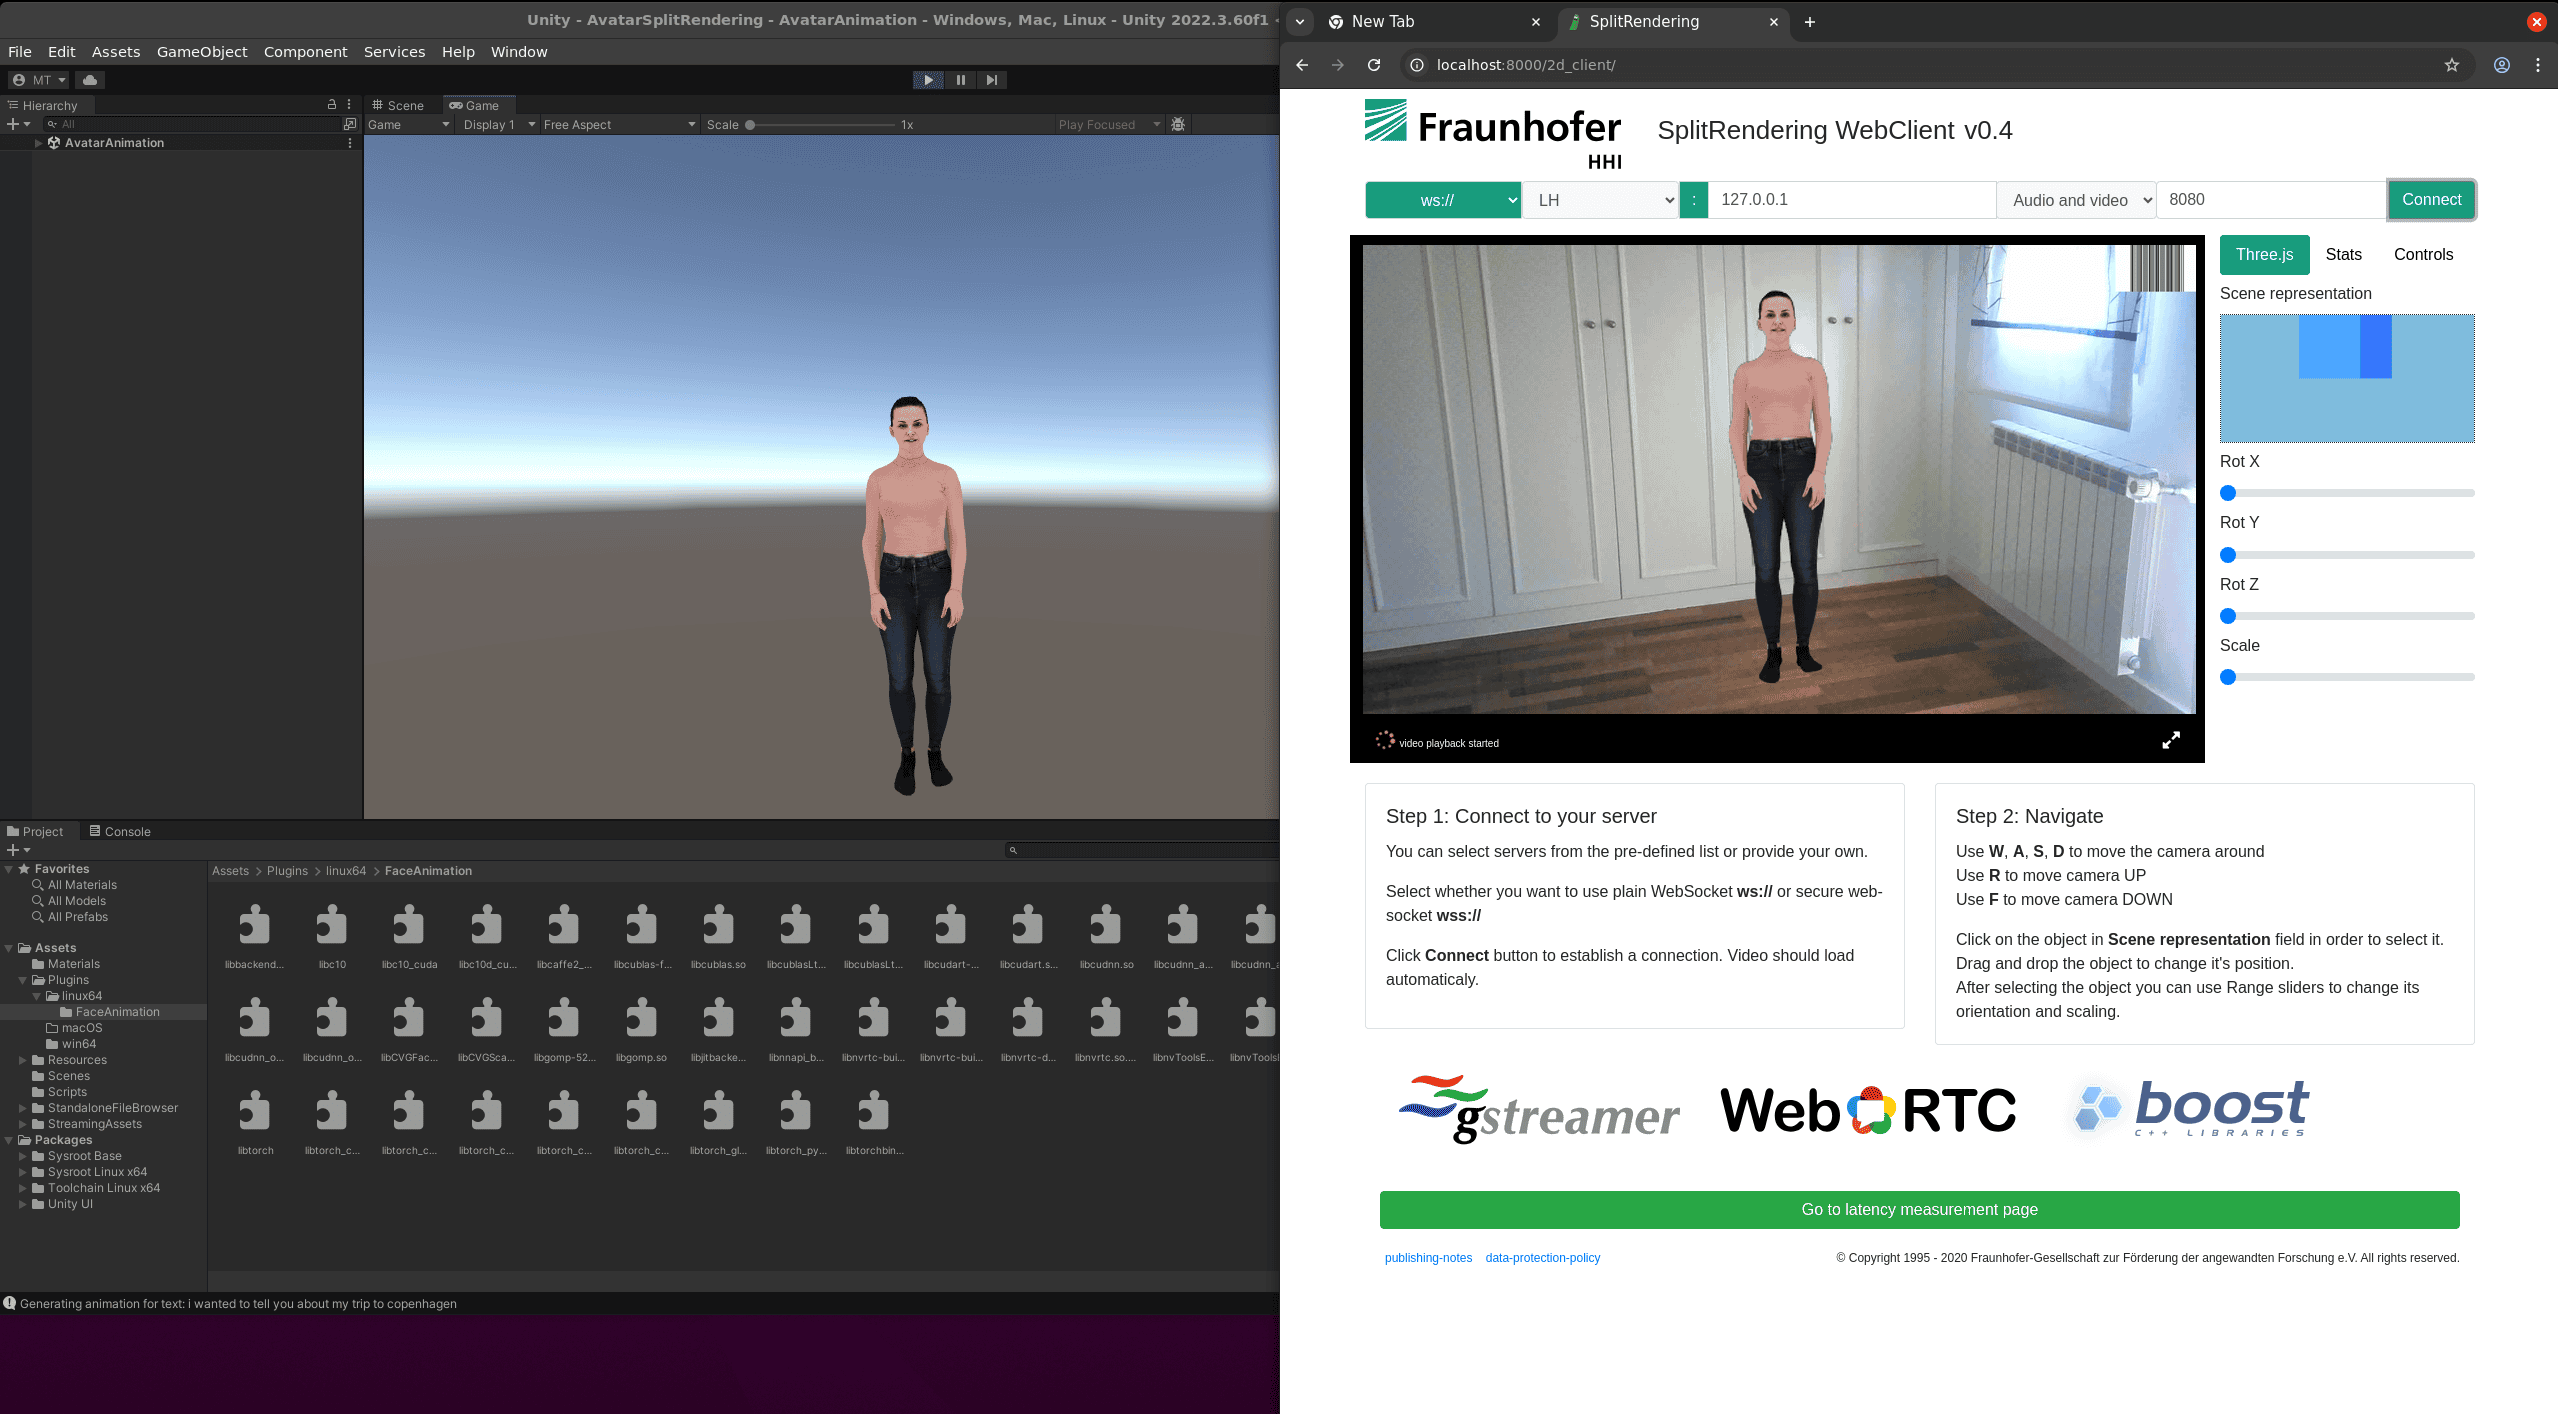Open Unity cloud services icon

tap(90, 80)
